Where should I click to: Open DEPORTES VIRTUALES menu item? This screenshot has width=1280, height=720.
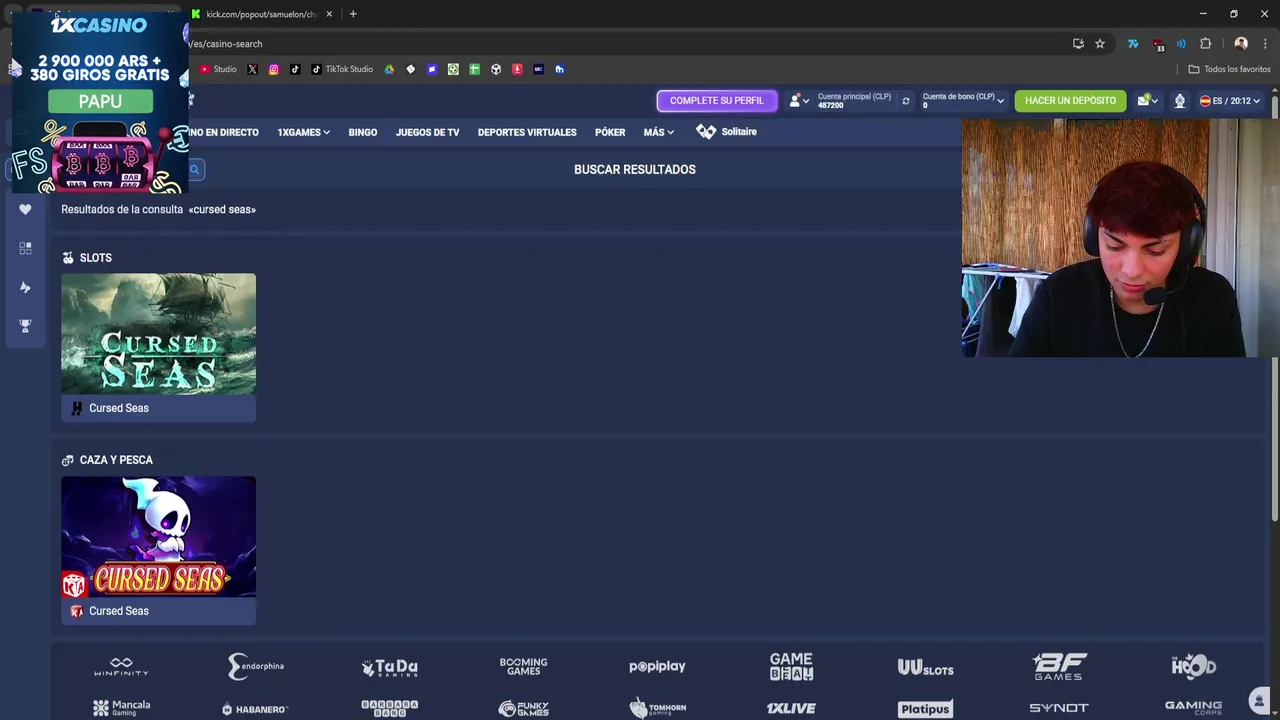point(527,132)
